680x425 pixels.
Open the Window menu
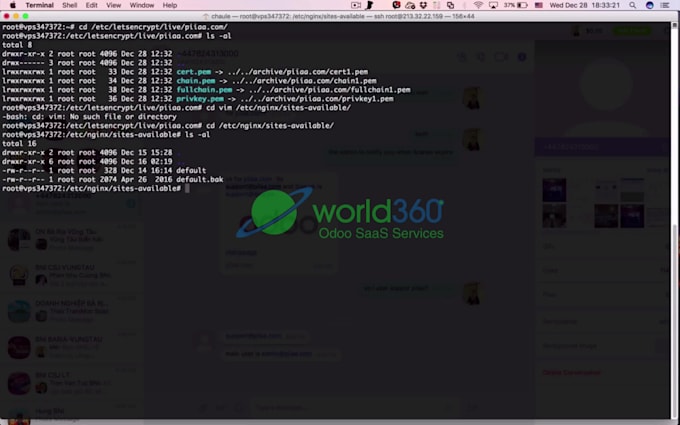[142, 5]
